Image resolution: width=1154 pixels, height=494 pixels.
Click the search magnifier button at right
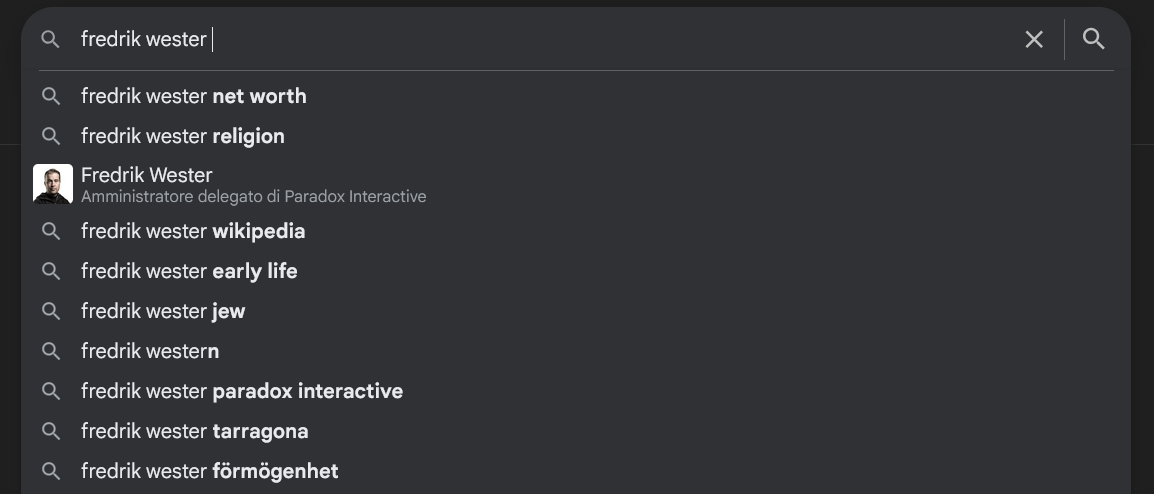pyautogui.click(x=1094, y=39)
